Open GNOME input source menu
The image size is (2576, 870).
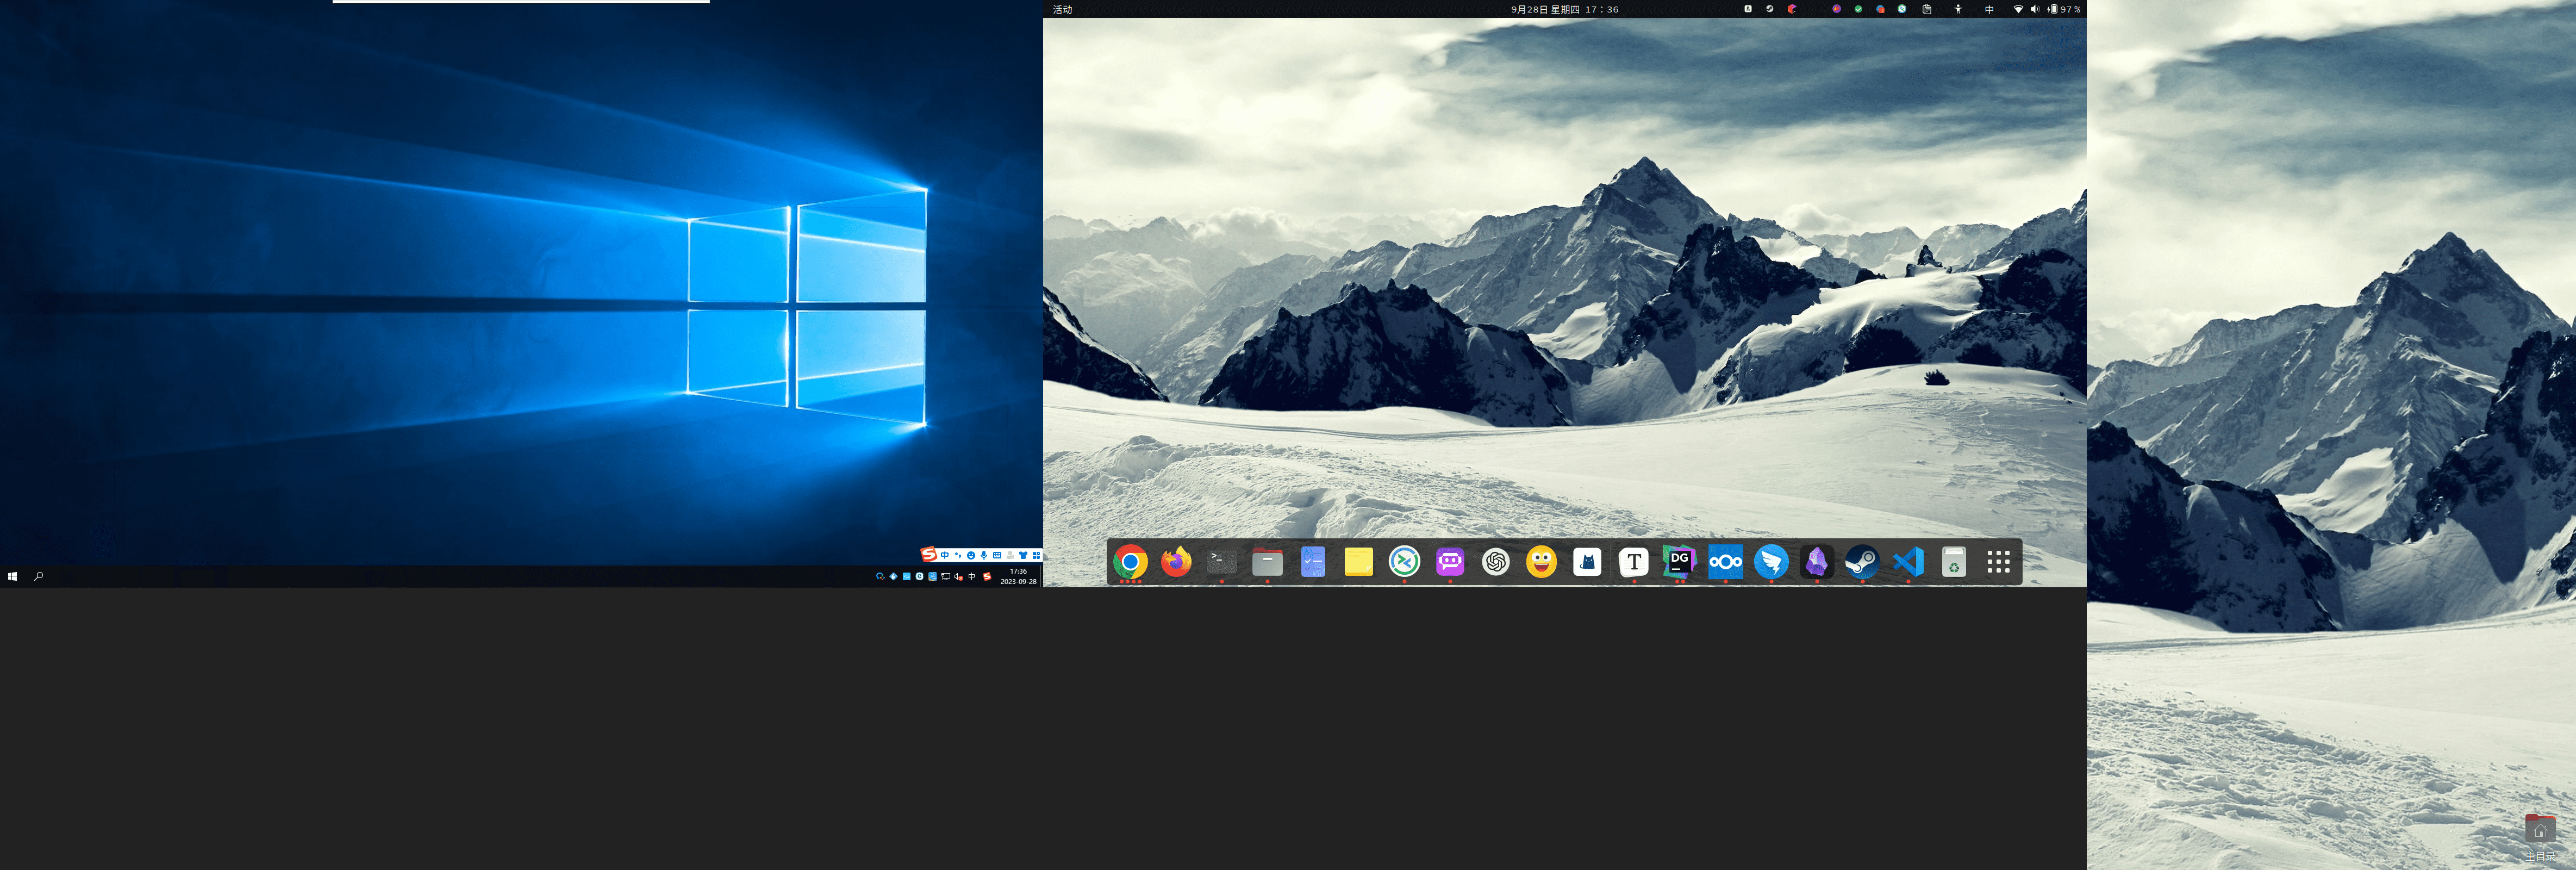click(1989, 9)
